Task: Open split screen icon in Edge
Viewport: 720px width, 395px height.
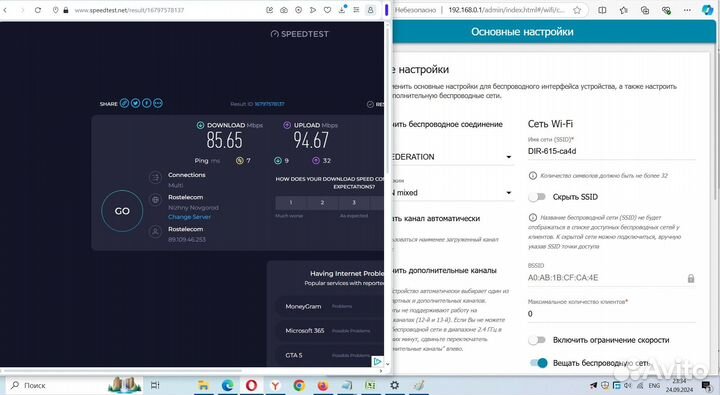Action: [602, 10]
